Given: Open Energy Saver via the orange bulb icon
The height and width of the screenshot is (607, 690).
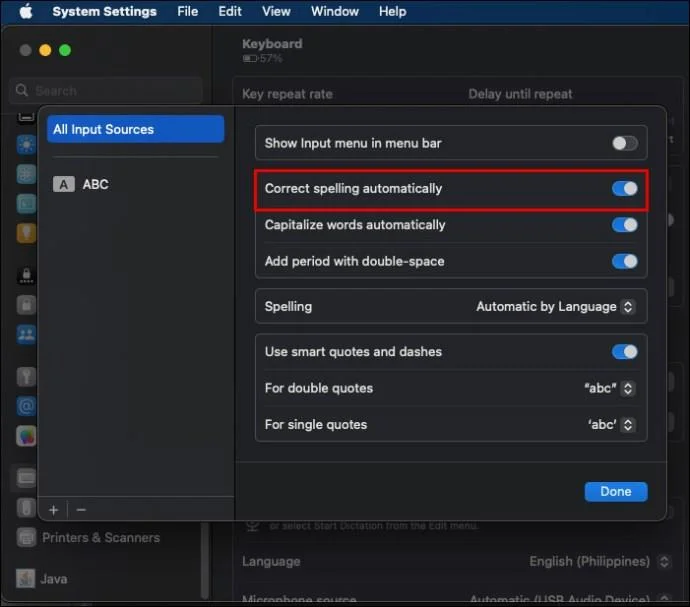Looking at the screenshot, I should 26,233.
